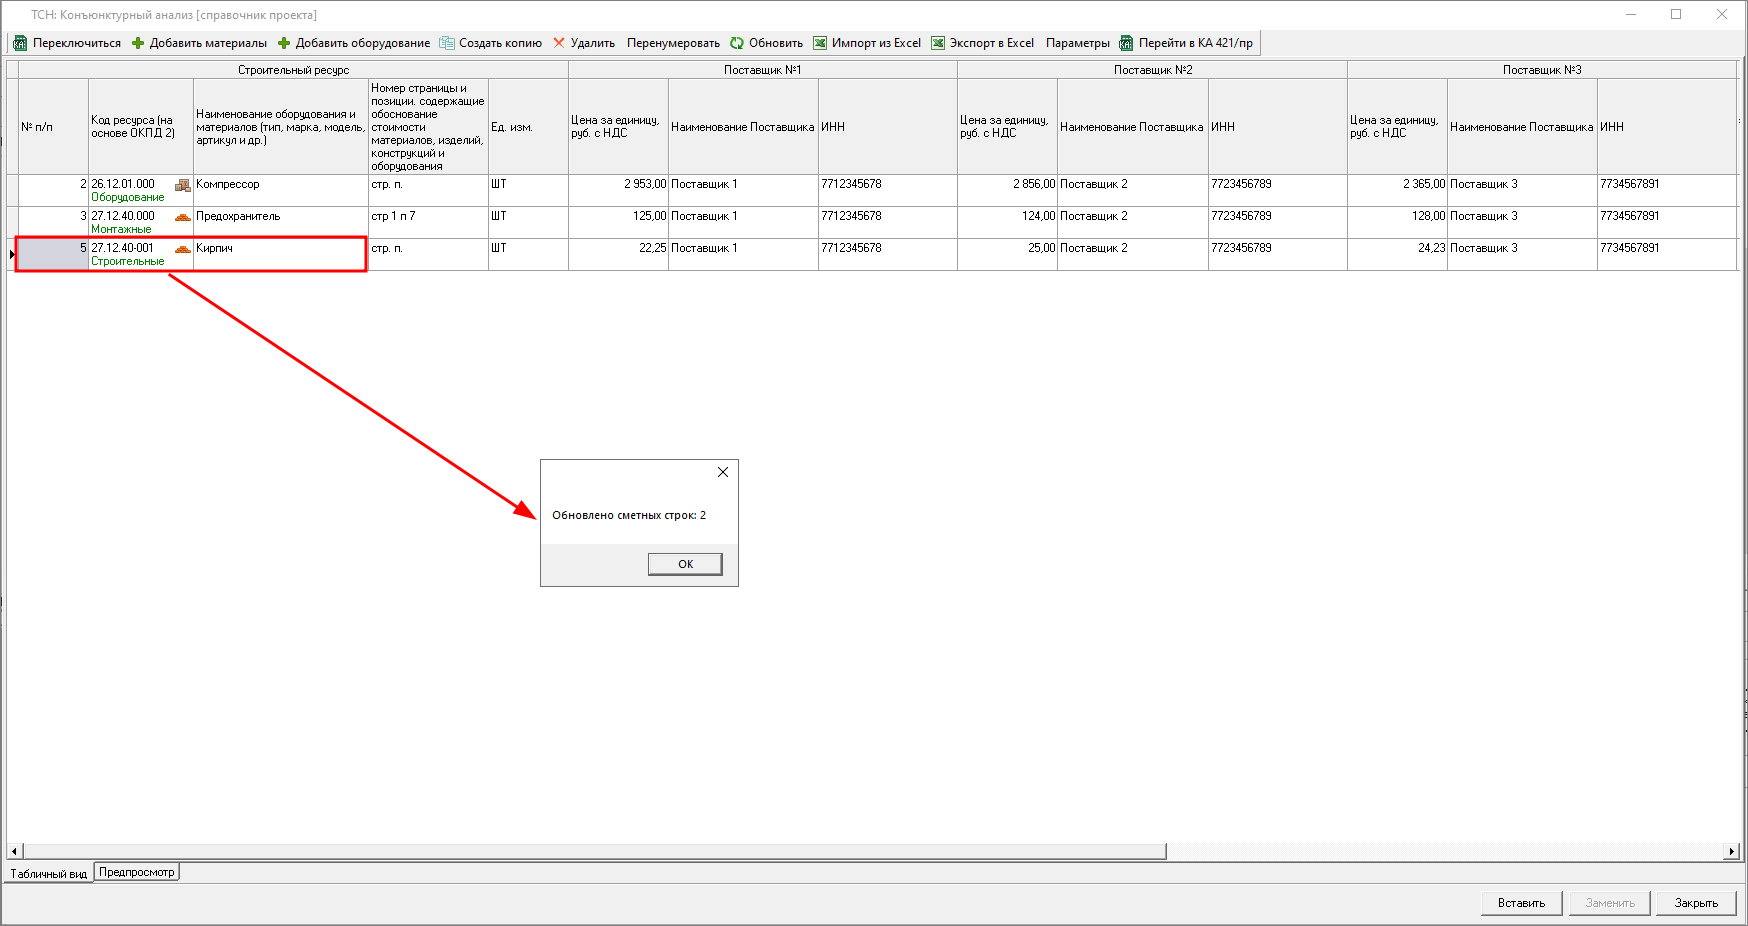The height and width of the screenshot is (926, 1748).
Task: Open Импорт из Excel icon
Action: 820,43
